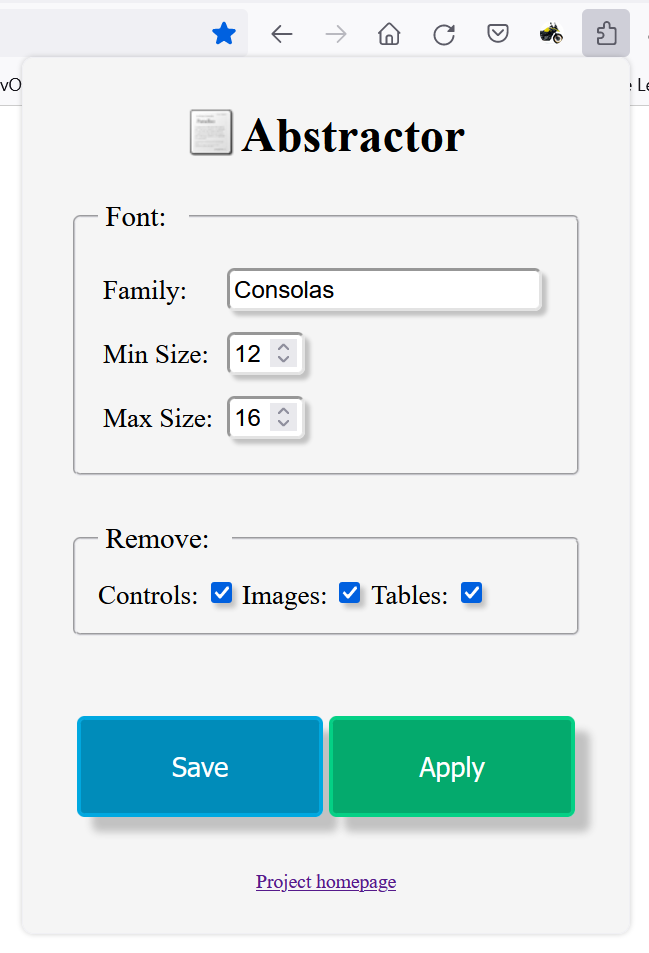Click the Abstractor logo icon
Image resolution: width=649 pixels, height=953 pixels.
[211, 133]
